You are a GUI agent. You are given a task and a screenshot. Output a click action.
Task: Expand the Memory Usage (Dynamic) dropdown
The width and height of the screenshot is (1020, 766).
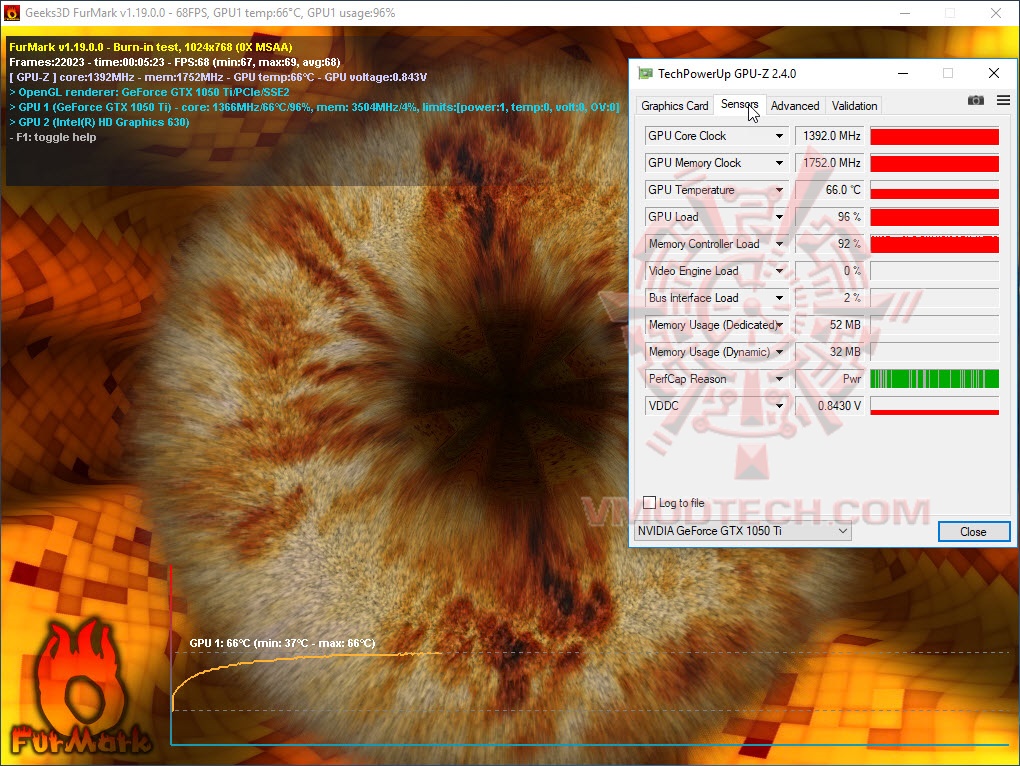pos(779,352)
